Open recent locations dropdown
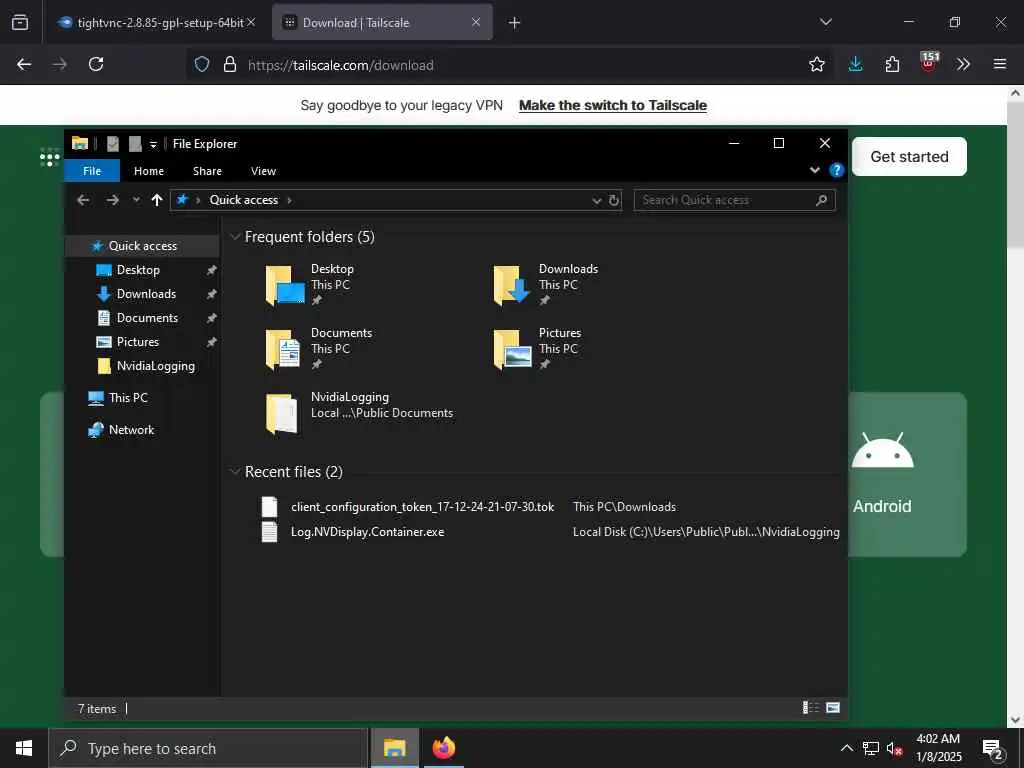 point(136,200)
